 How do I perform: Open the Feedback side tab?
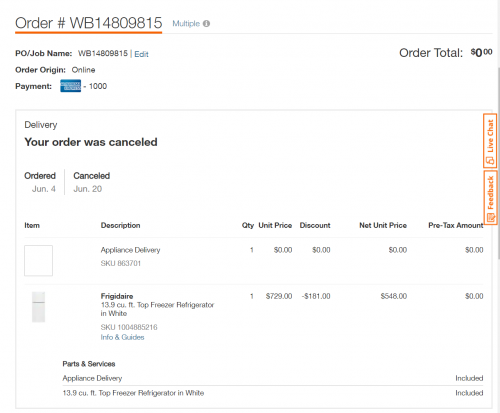click(490, 198)
